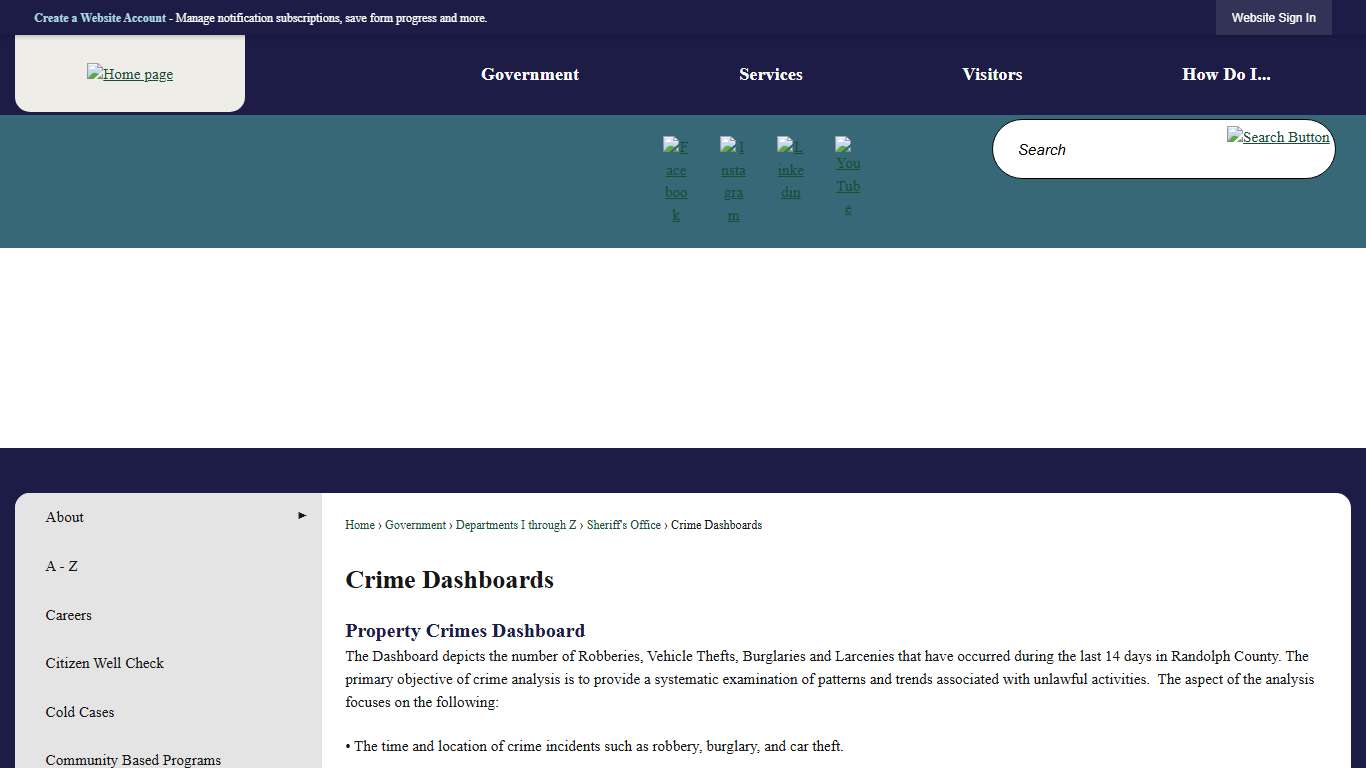Screen dimensions: 1366x768
Task: Open the Visitors navigation menu
Action: (992, 74)
